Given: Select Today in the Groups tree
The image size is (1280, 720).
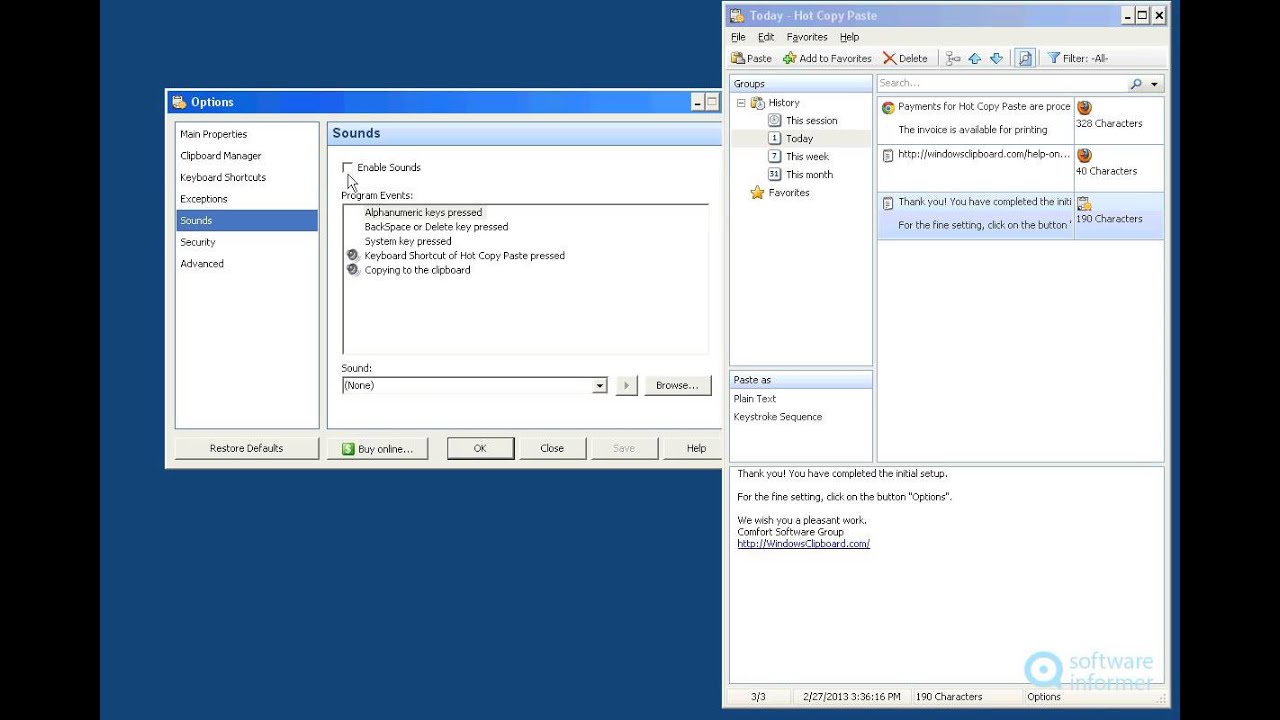Looking at the screenshot, I should coord(799,139).
